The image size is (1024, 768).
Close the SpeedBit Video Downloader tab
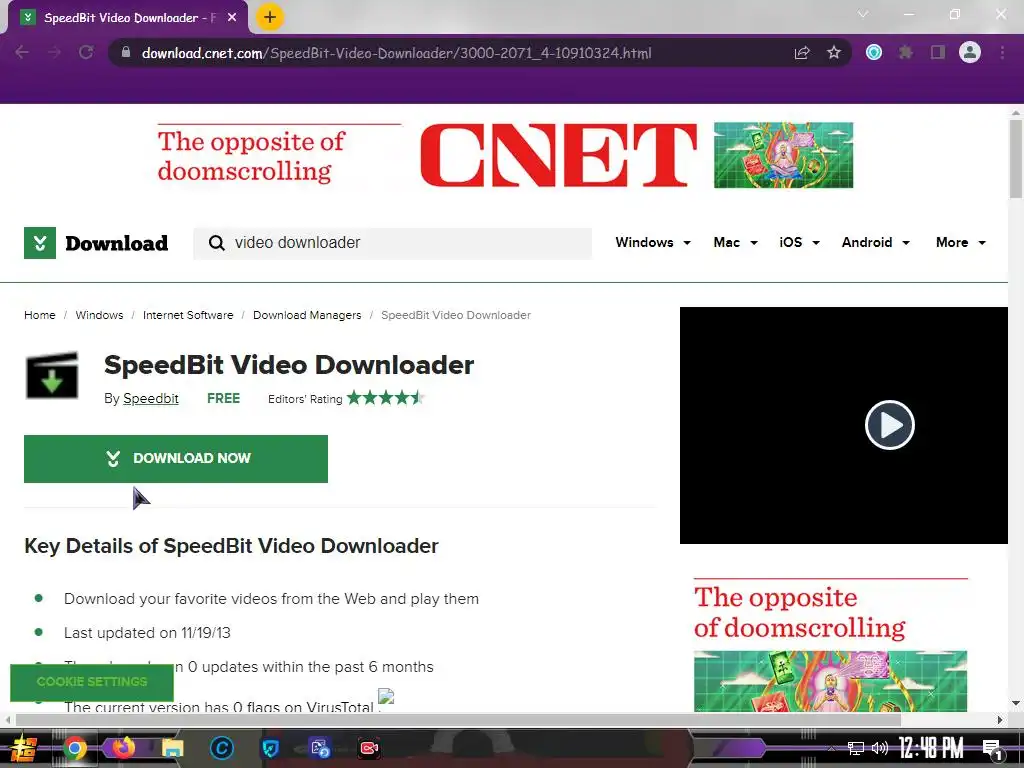pyautogui.click(x=232, y=18)
